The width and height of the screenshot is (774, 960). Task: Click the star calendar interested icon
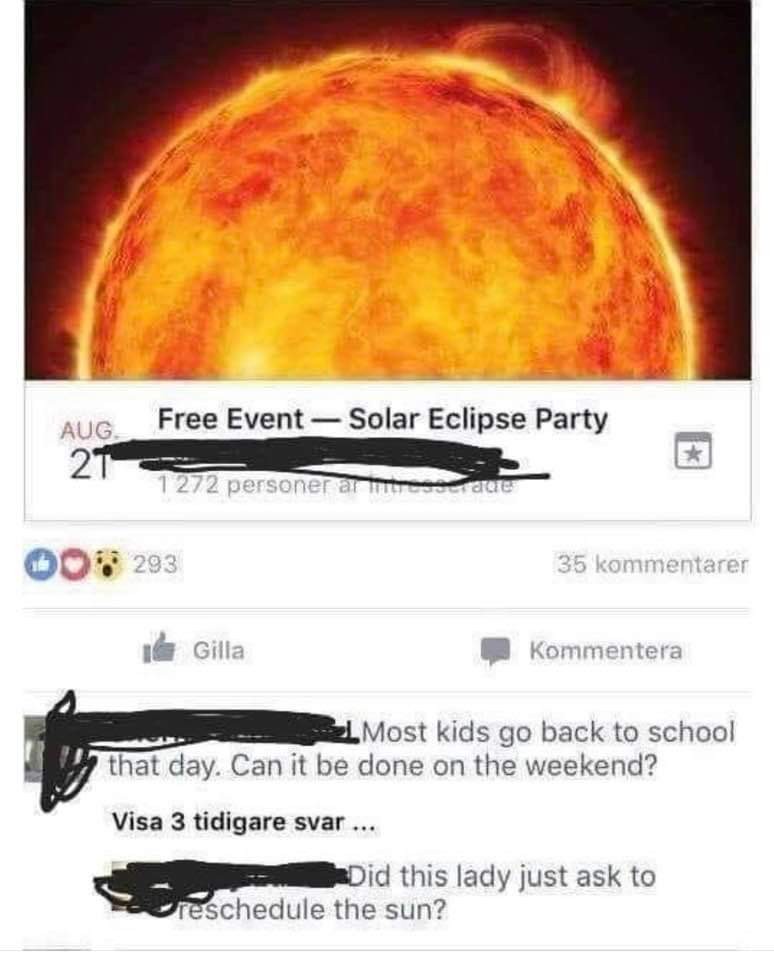coord(693,451)
